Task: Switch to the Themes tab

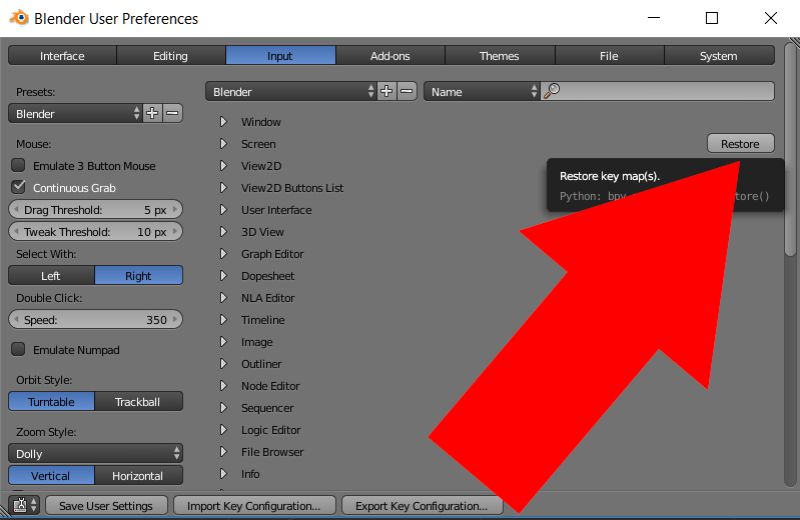Action: (x=500, y=55)
